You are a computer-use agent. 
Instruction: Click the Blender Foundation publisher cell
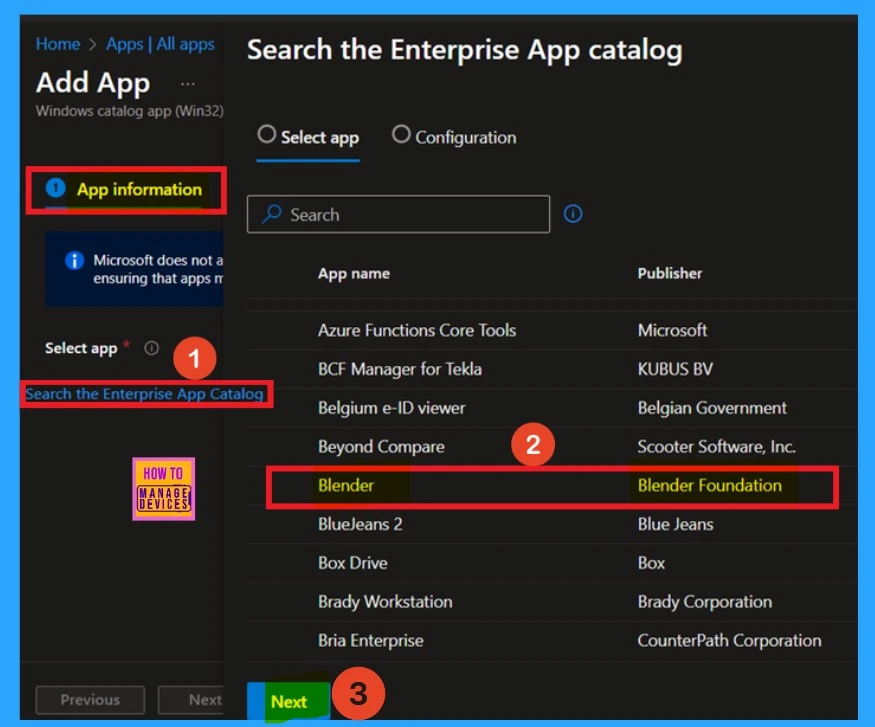click(x=709, y=485)
